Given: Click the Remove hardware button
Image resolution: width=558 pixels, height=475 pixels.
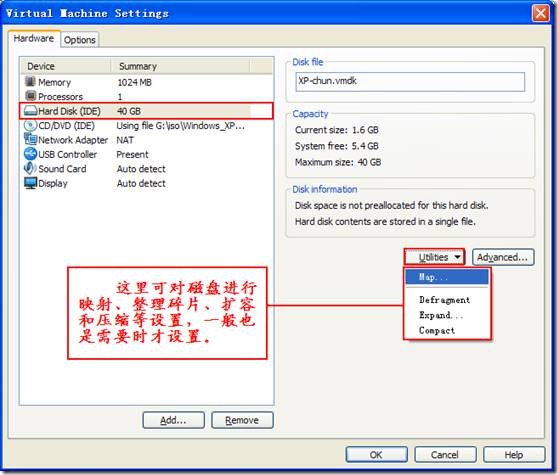Looking at the screenshot, I should 242,420.
